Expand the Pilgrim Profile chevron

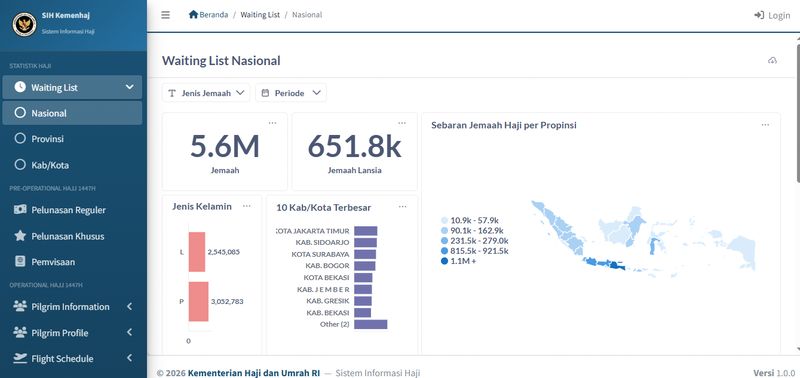(x=129, y=332)
